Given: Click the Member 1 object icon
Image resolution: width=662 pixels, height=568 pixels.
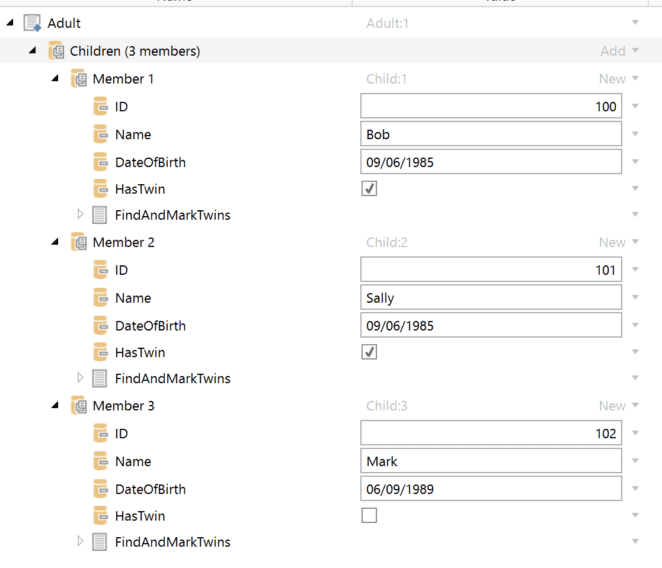Looking at the screenshot, I should coord(79,79).
